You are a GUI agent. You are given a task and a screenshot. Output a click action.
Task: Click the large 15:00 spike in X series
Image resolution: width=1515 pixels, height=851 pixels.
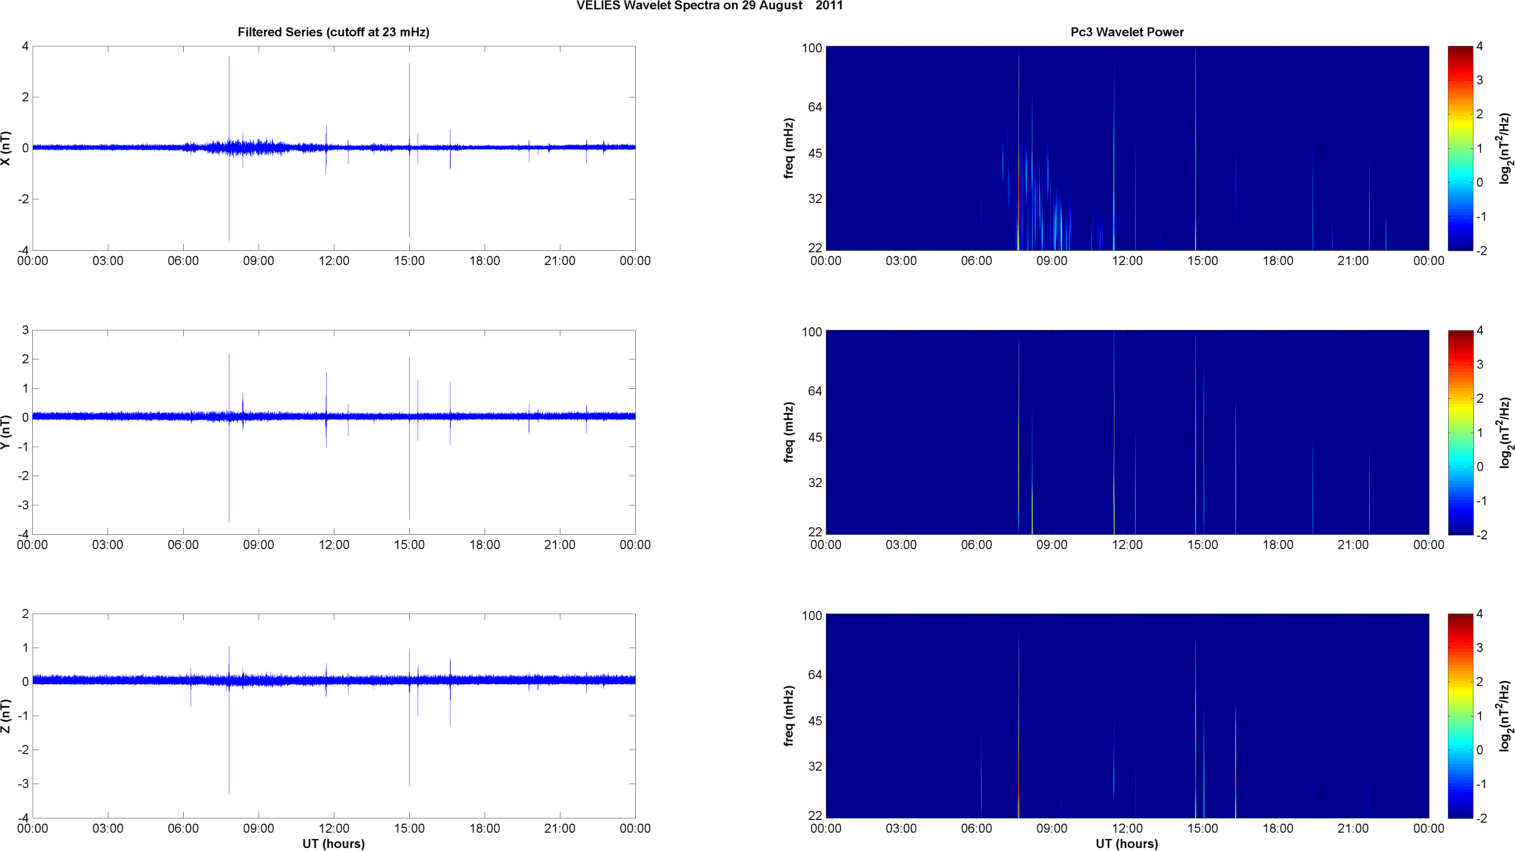click(409, 150)
